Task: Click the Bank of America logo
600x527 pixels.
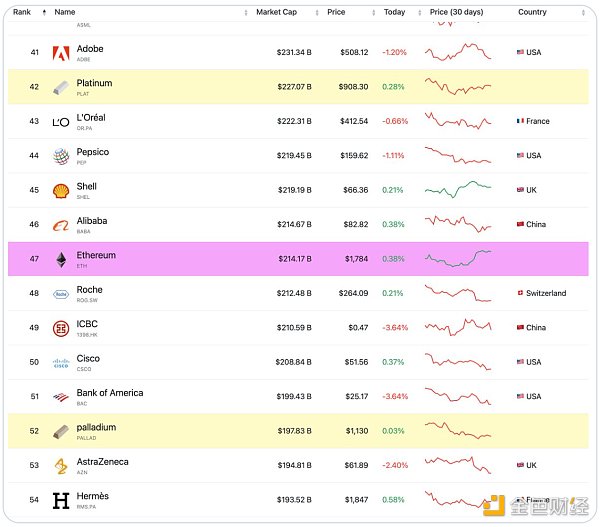Action: pos(61,397)
